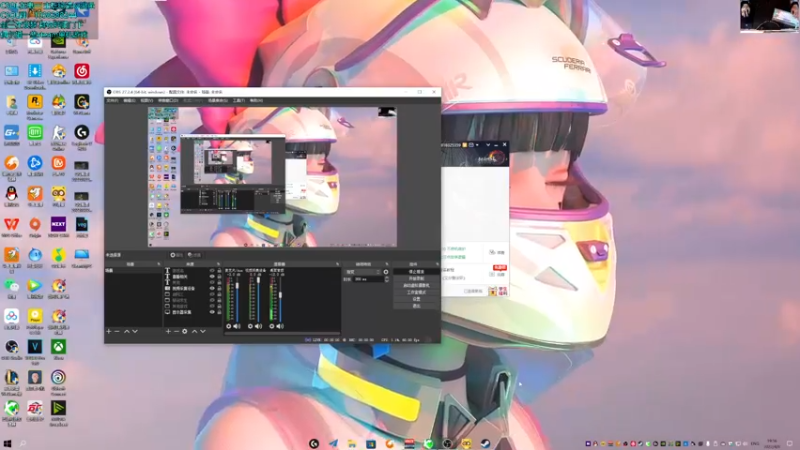
Task: Move source up with Sources panel up arrow
Action: click(194, 332)
